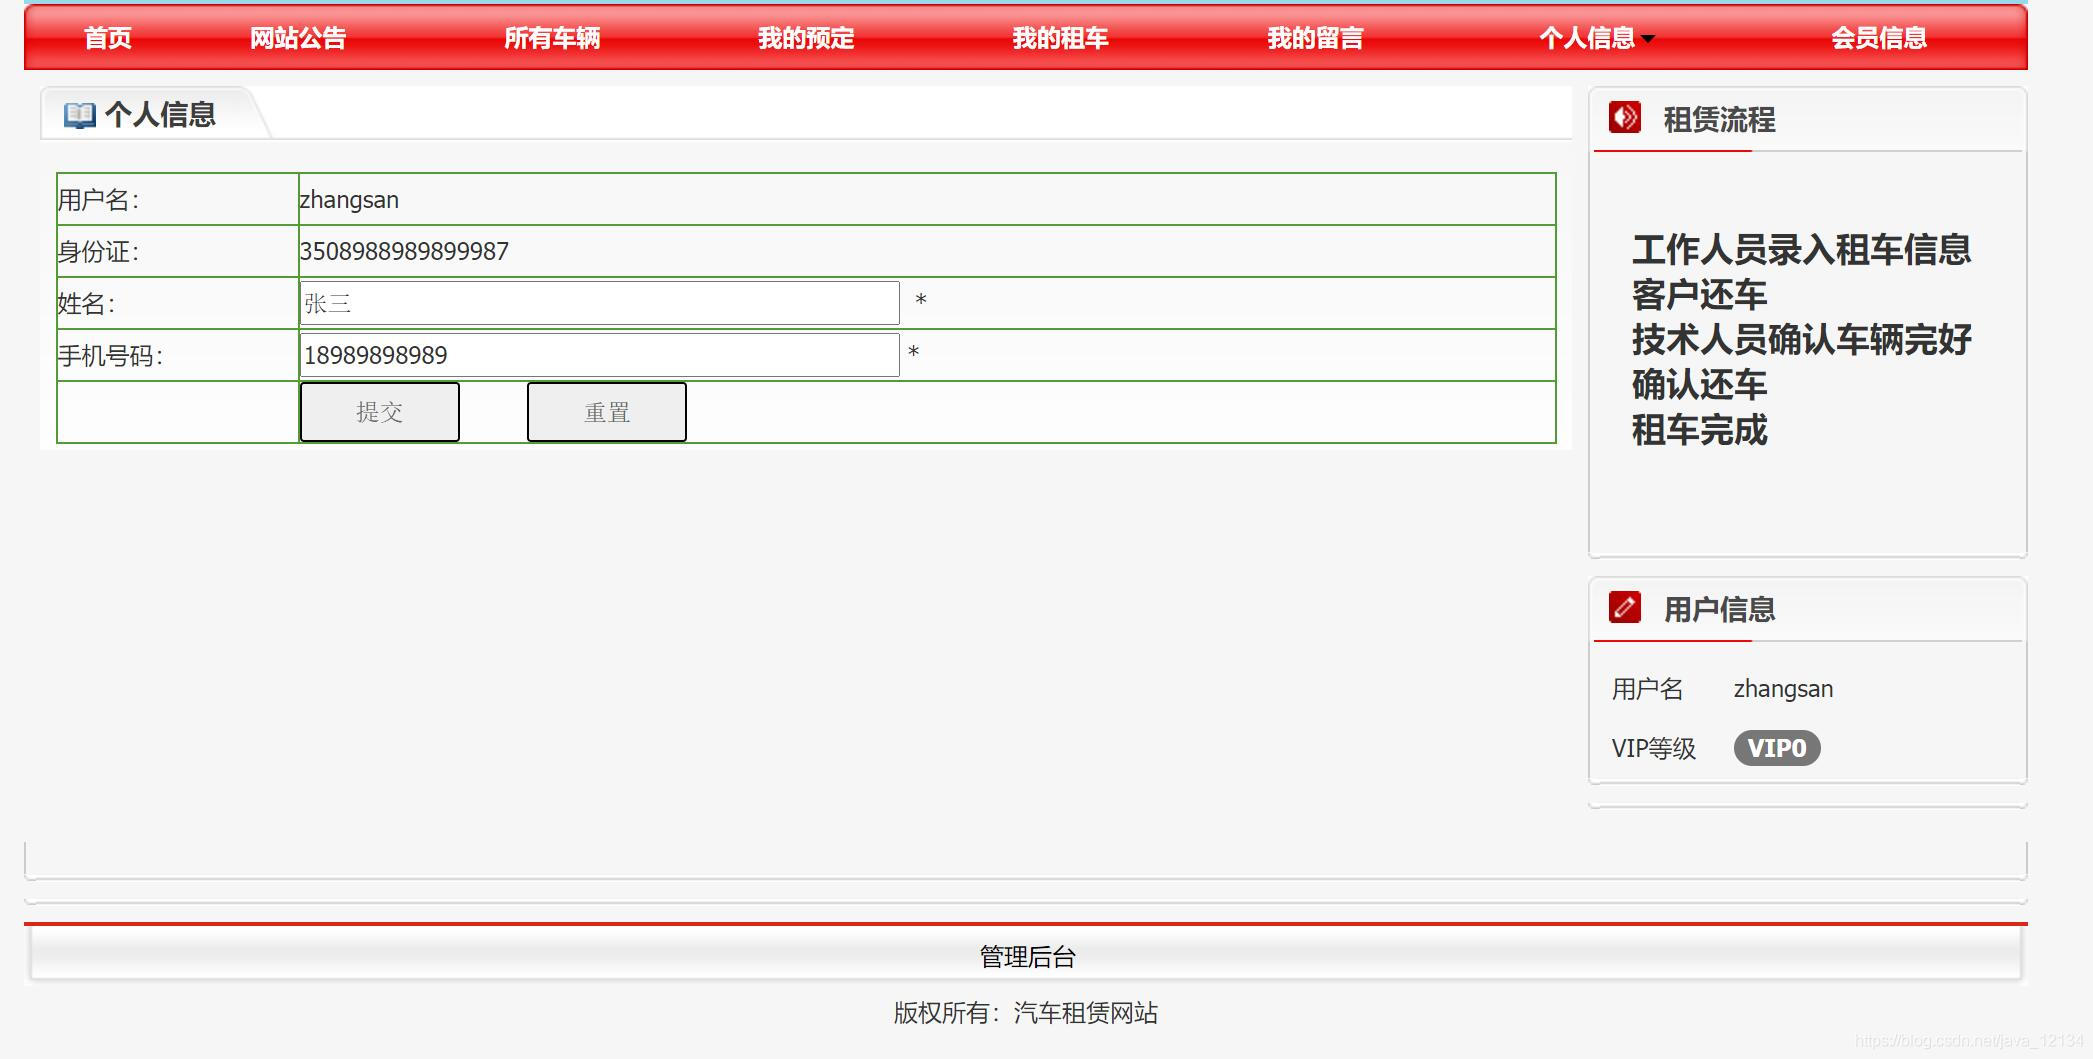The height and width of the screenshot is (1059, 2093).
Task: Click the 姓名: label in the form
Action: [86, 304]
